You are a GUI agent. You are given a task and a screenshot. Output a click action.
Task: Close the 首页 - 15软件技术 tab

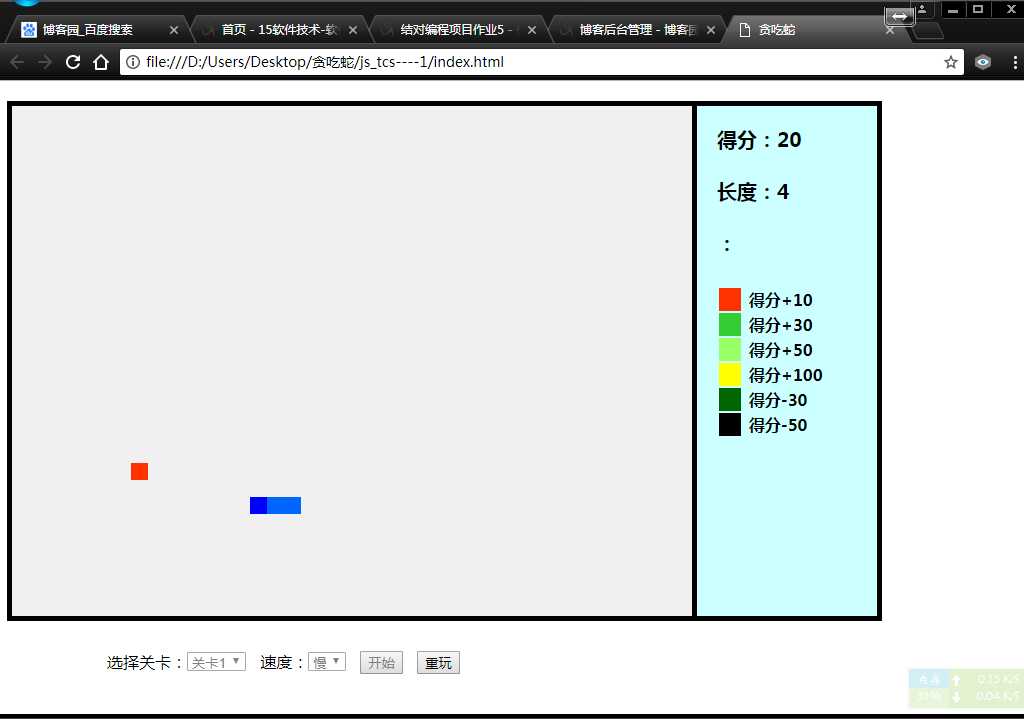point(353,30)
